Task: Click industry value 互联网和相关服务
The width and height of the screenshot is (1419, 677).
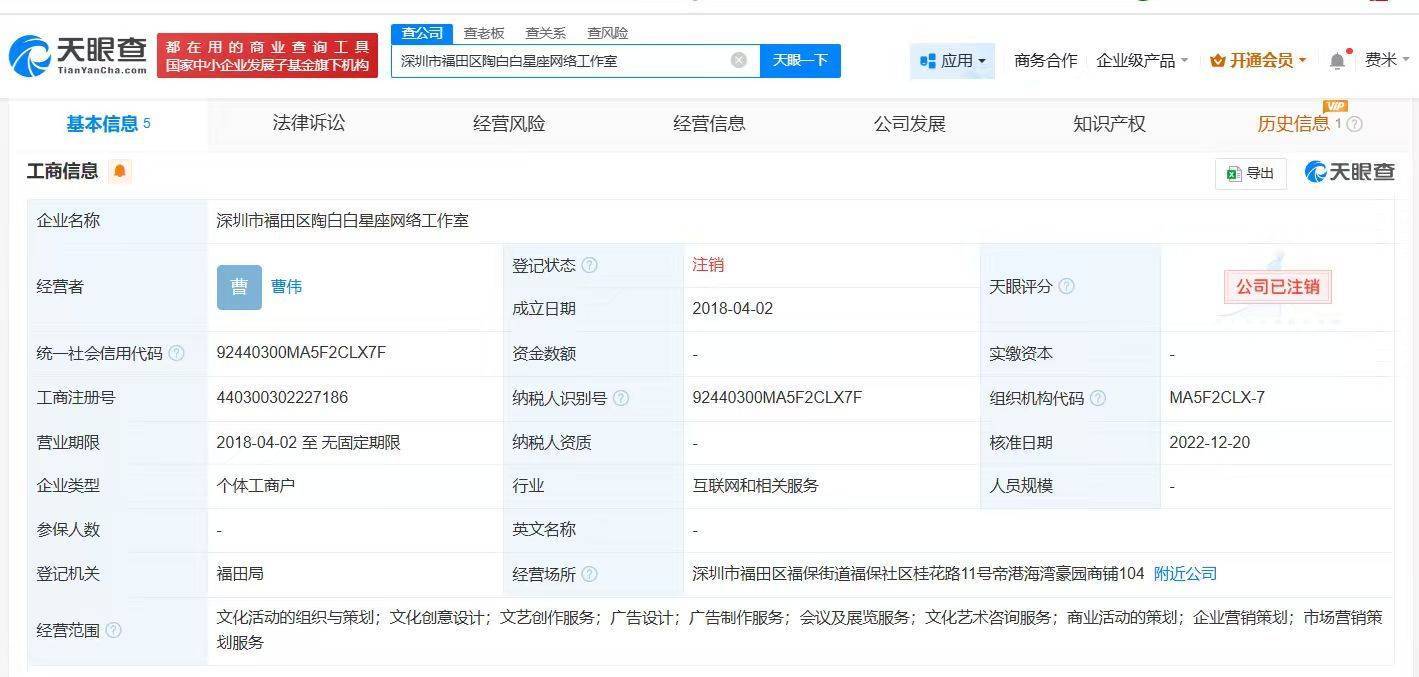Action: 756,486
